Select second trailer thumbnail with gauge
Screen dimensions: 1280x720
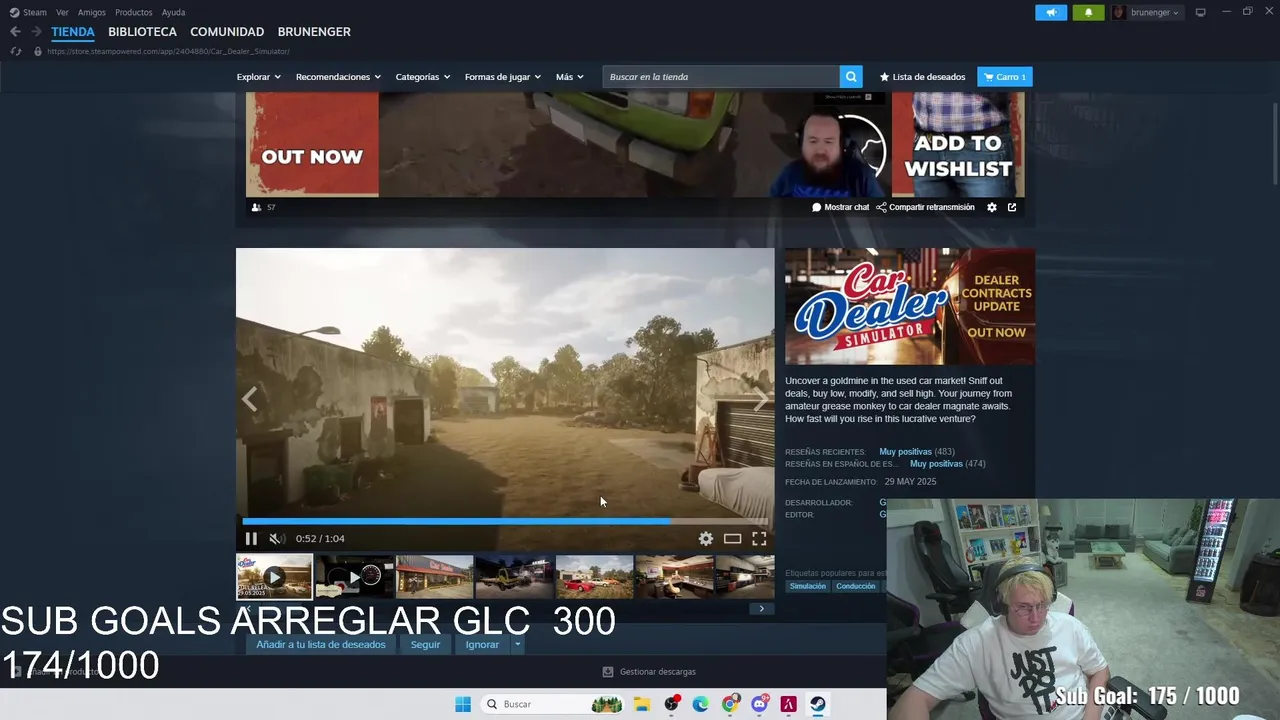(x=354, y=577)
